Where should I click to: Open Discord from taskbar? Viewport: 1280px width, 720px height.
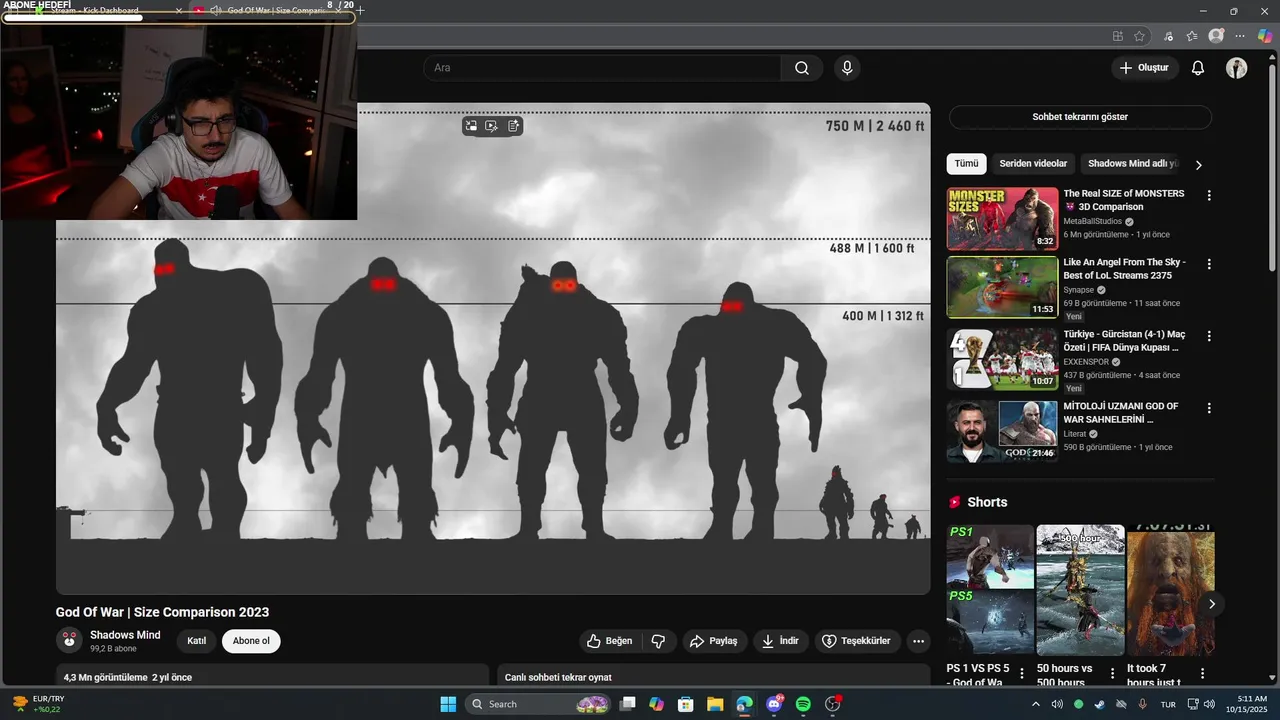pyautogui.click(x=774, y=704)
